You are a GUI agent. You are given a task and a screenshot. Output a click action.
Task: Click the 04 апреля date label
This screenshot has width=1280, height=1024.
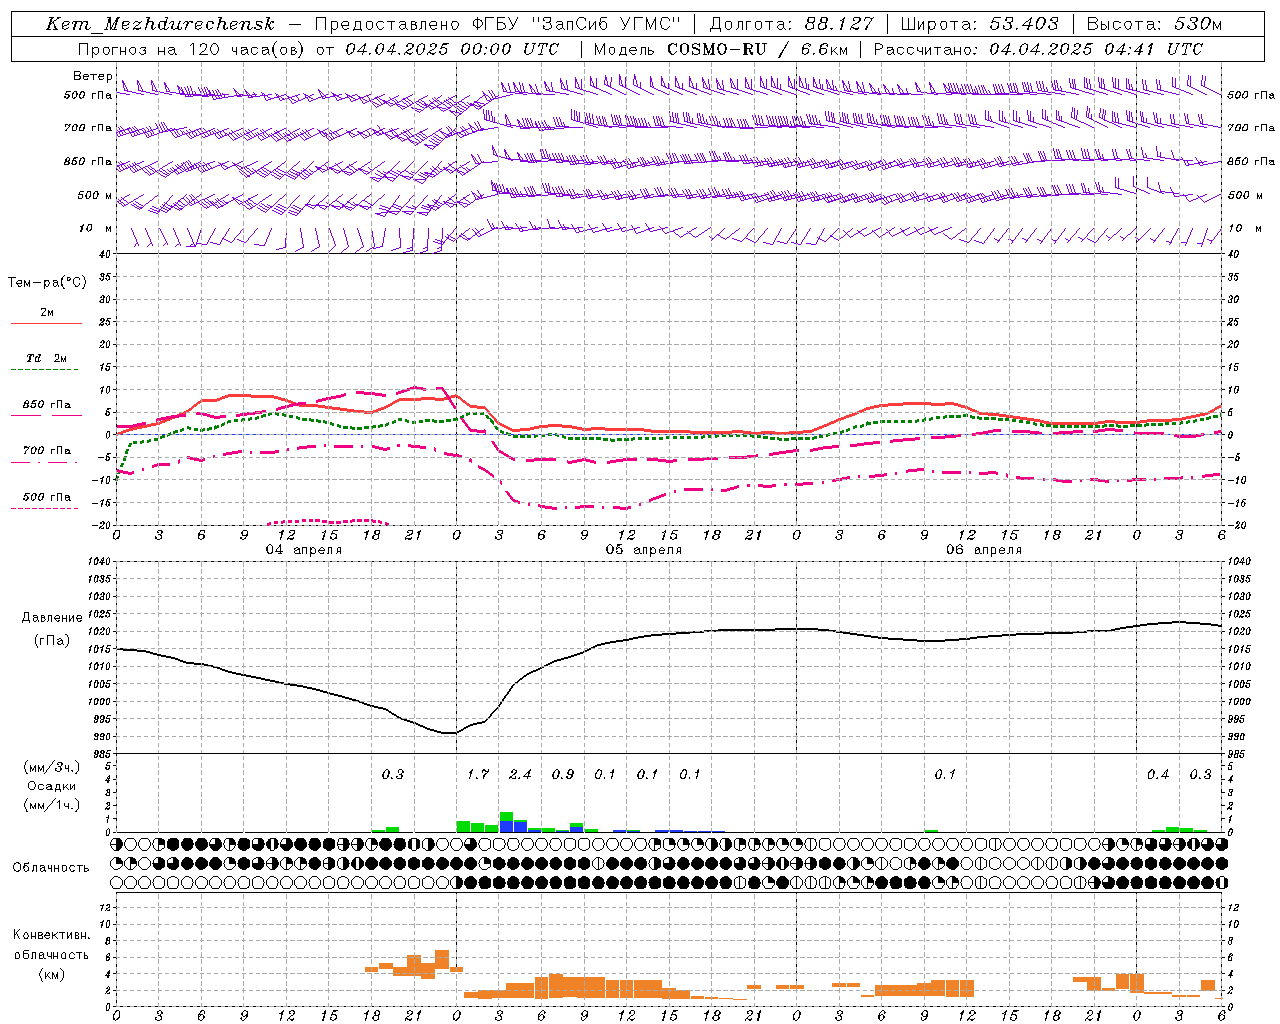pos(303,549)
